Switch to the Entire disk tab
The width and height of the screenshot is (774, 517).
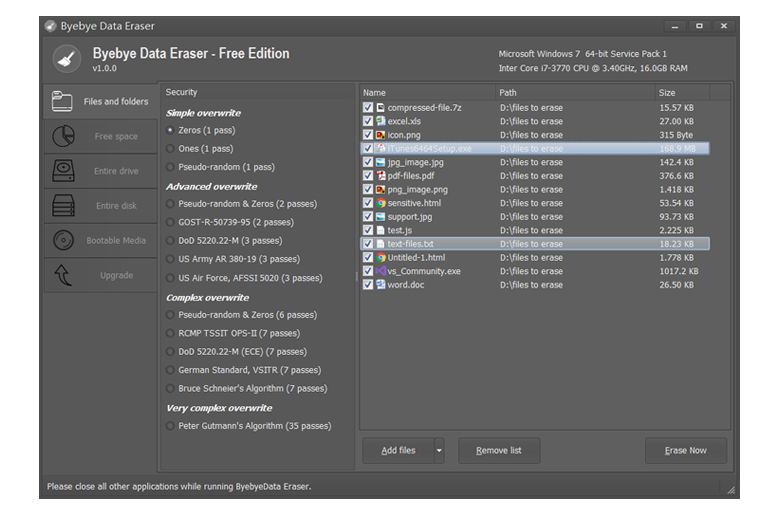pos(101,205)
